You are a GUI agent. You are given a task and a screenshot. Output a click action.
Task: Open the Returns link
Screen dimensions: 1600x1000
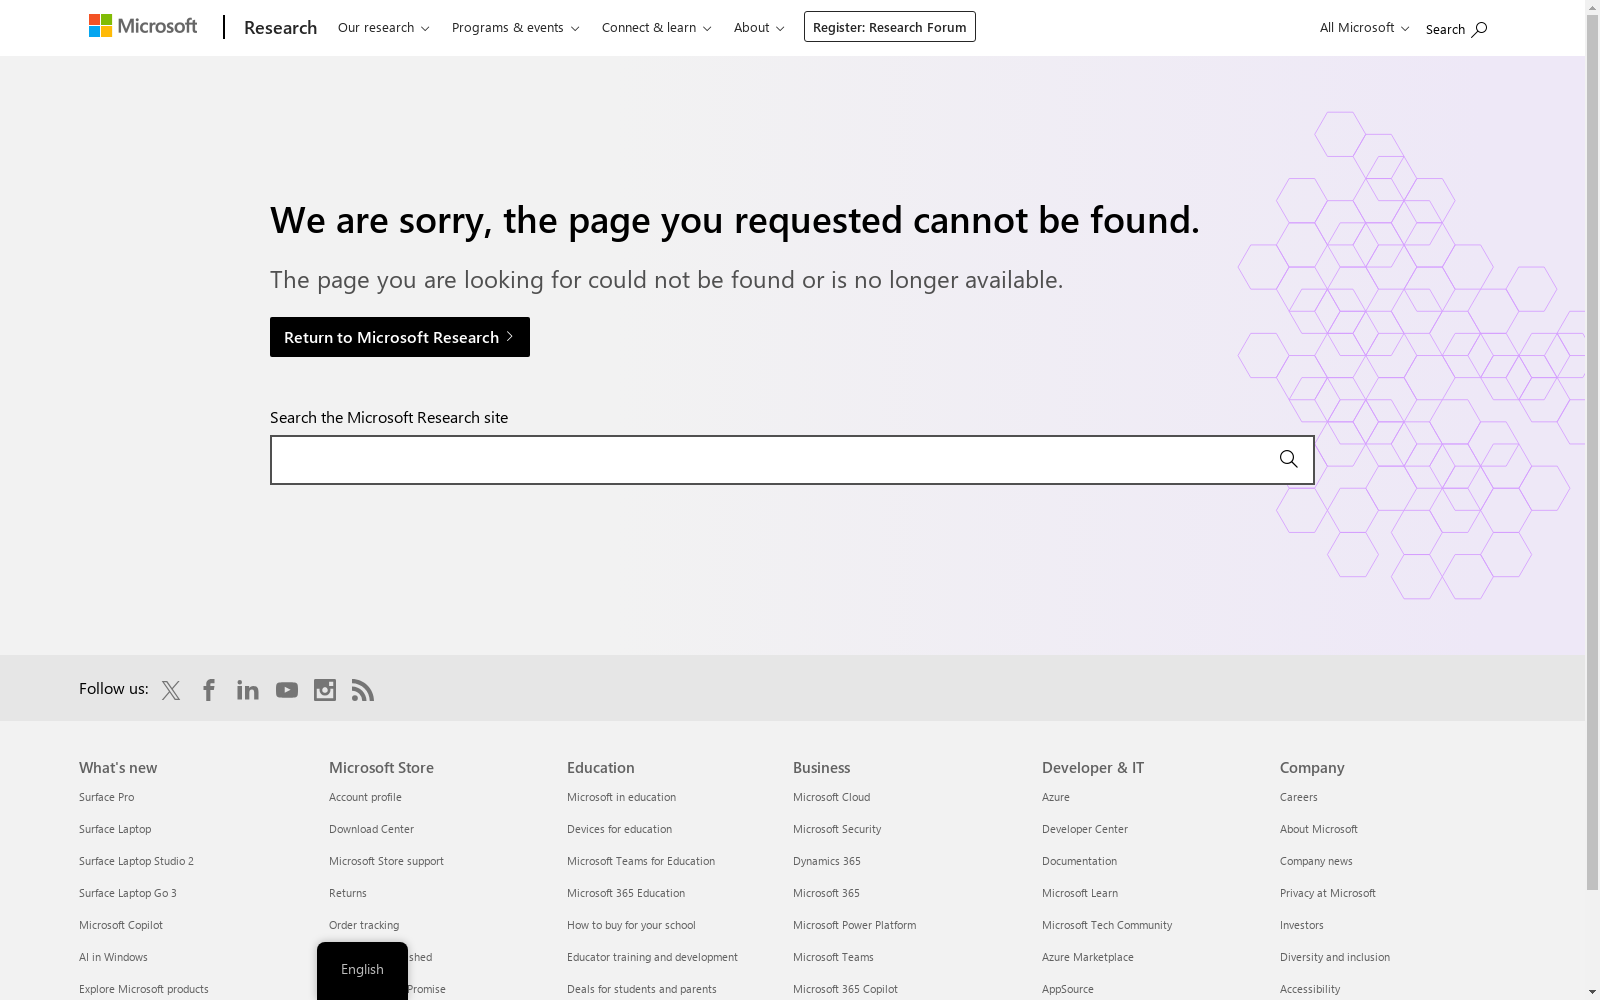click(x=348, y=893)
